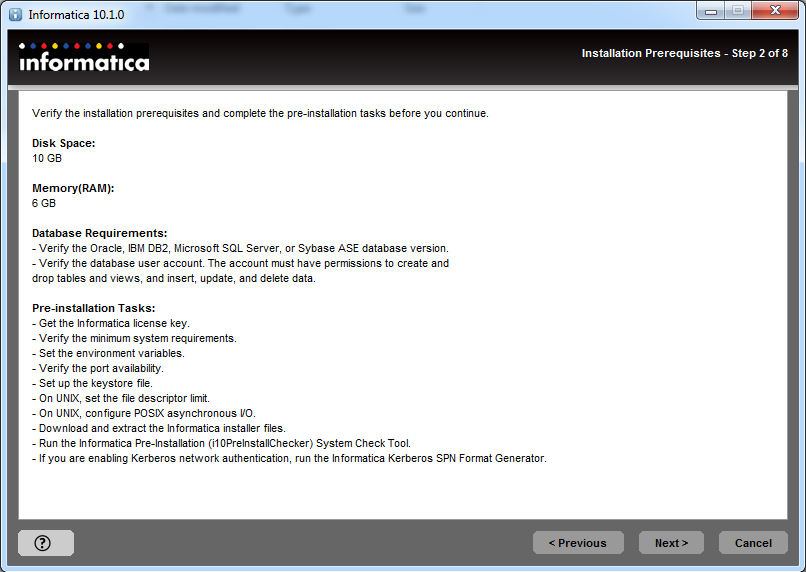Click 'Set up the keystore file' line

point(92,383)
